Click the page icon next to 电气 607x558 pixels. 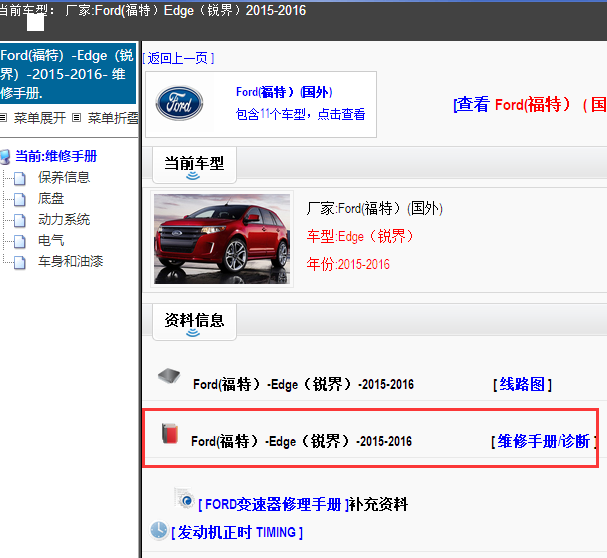click(20, 241)
